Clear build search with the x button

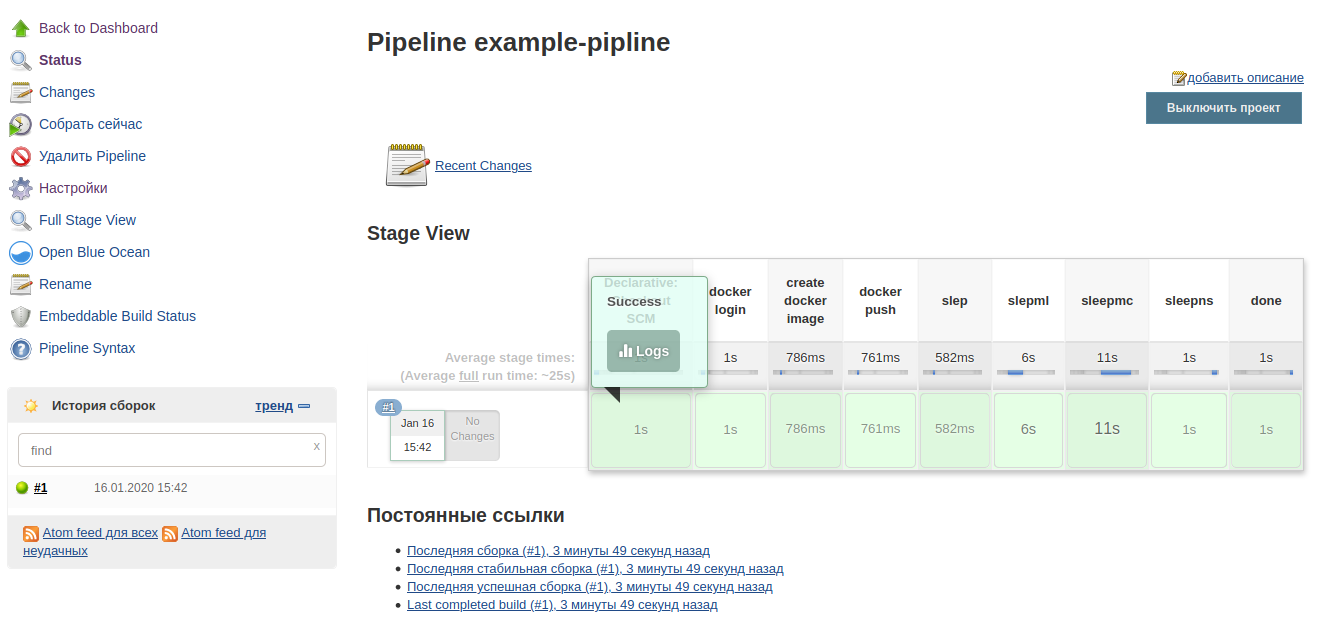click(316, 447)
